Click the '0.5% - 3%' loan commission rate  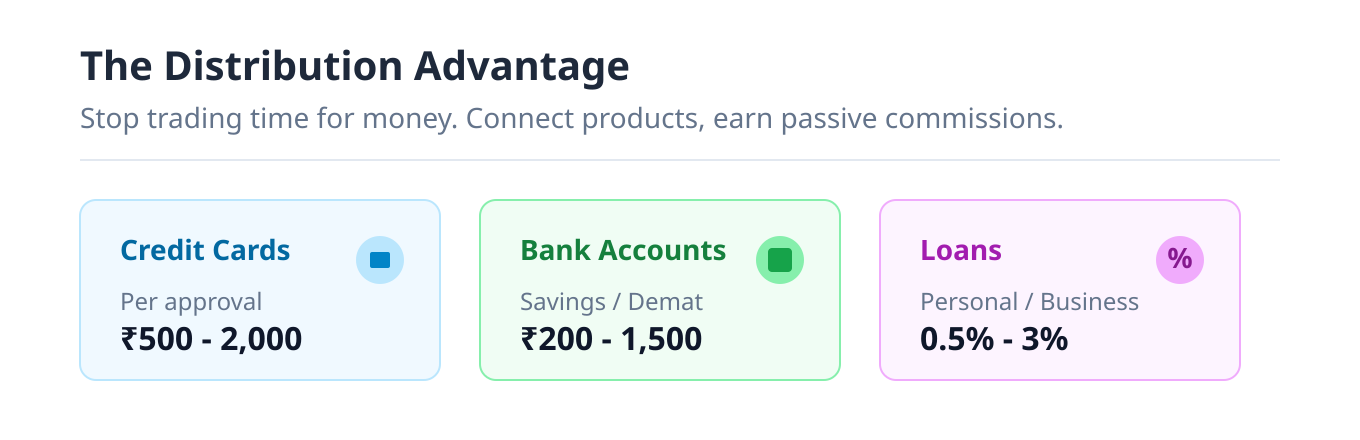(x=994, y=340)
